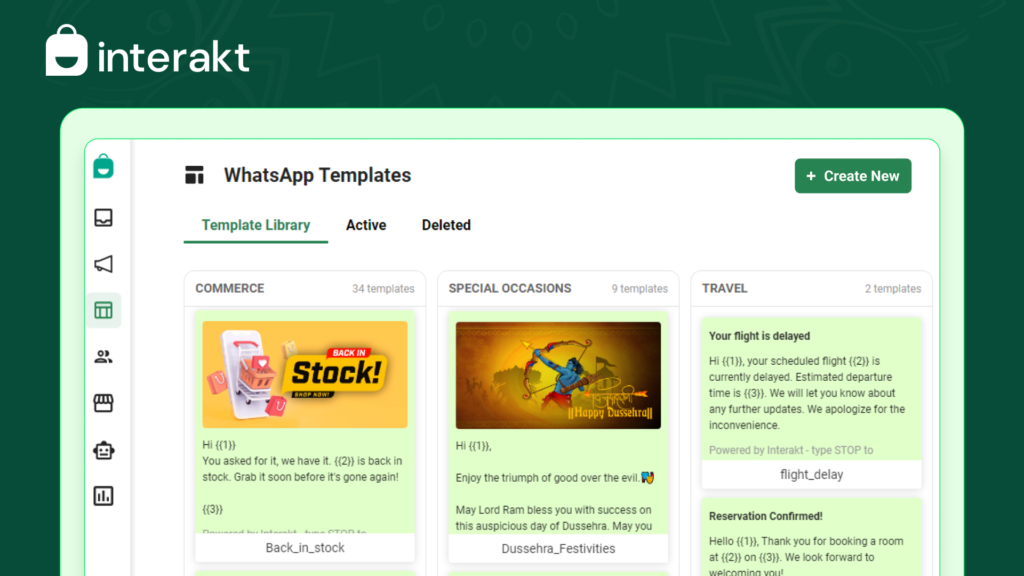Select the Template Library tab

(x=255, y=225)
